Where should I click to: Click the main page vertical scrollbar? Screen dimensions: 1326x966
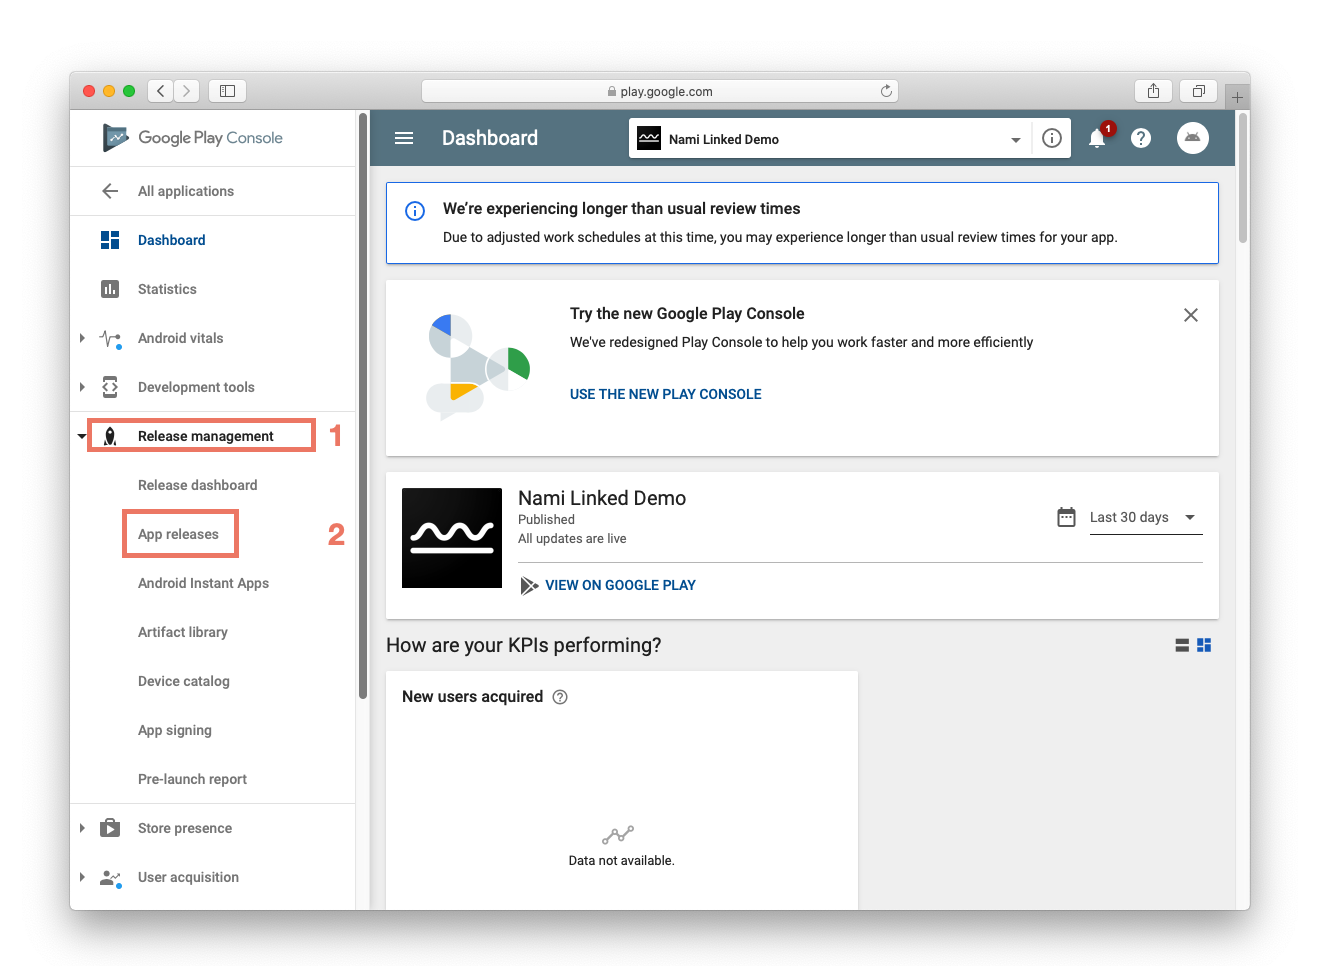pos(1243,177)
